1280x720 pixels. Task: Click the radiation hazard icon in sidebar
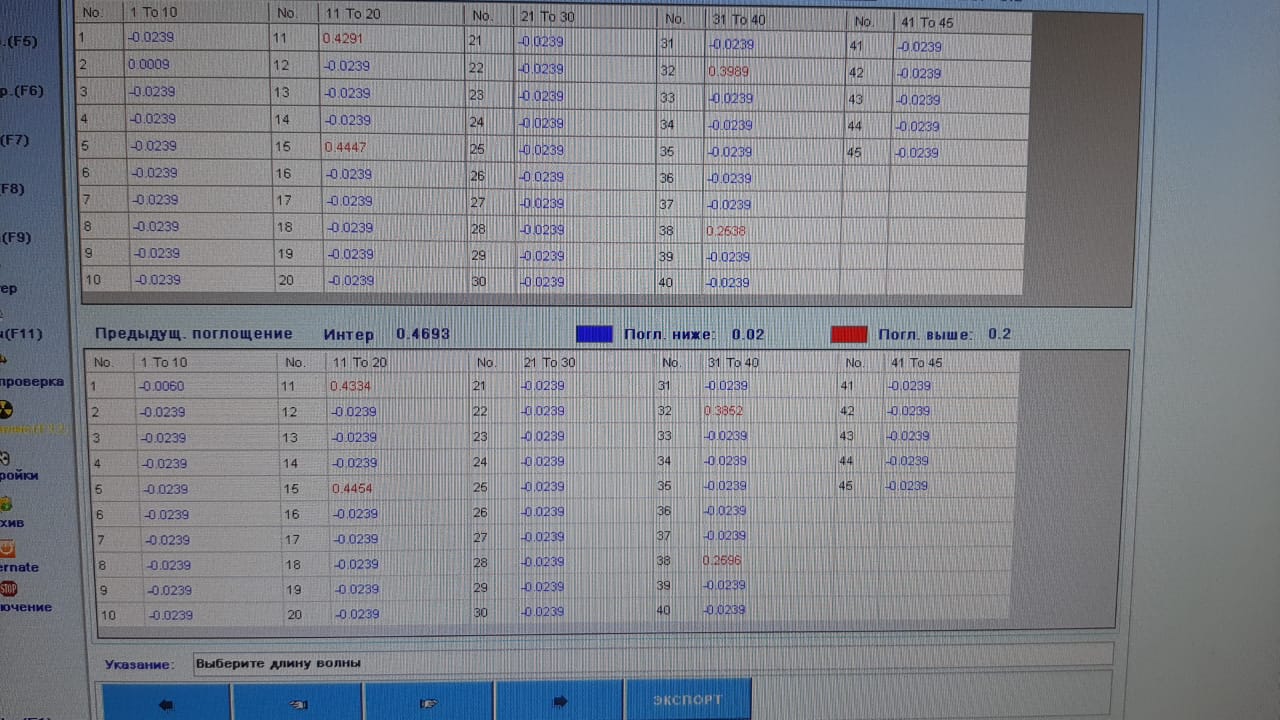(7, 409)
